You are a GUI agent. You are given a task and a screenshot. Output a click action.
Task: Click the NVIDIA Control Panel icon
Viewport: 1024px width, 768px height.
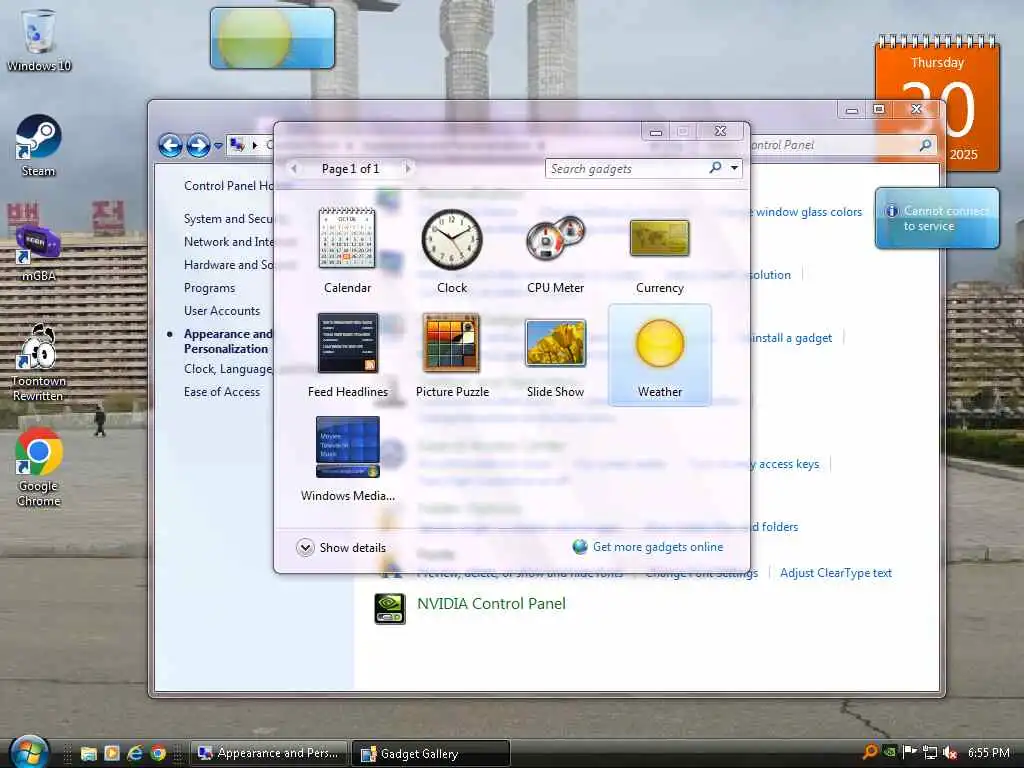[x=390, y=608]
